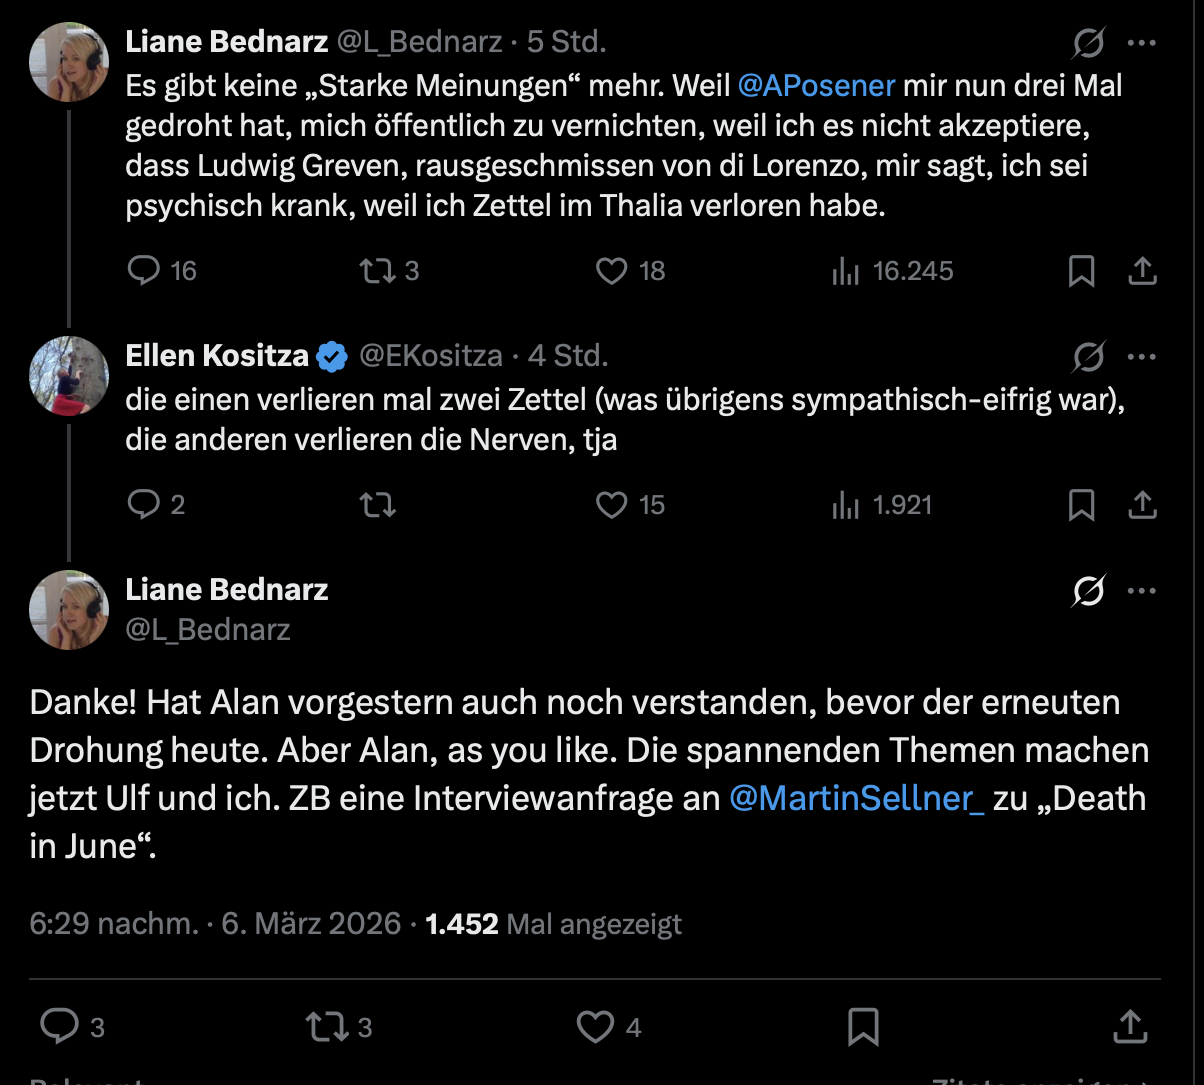Open the 6. März 2026 timestamp link
The image size is (1204, 1085).
tap(311, 924)
